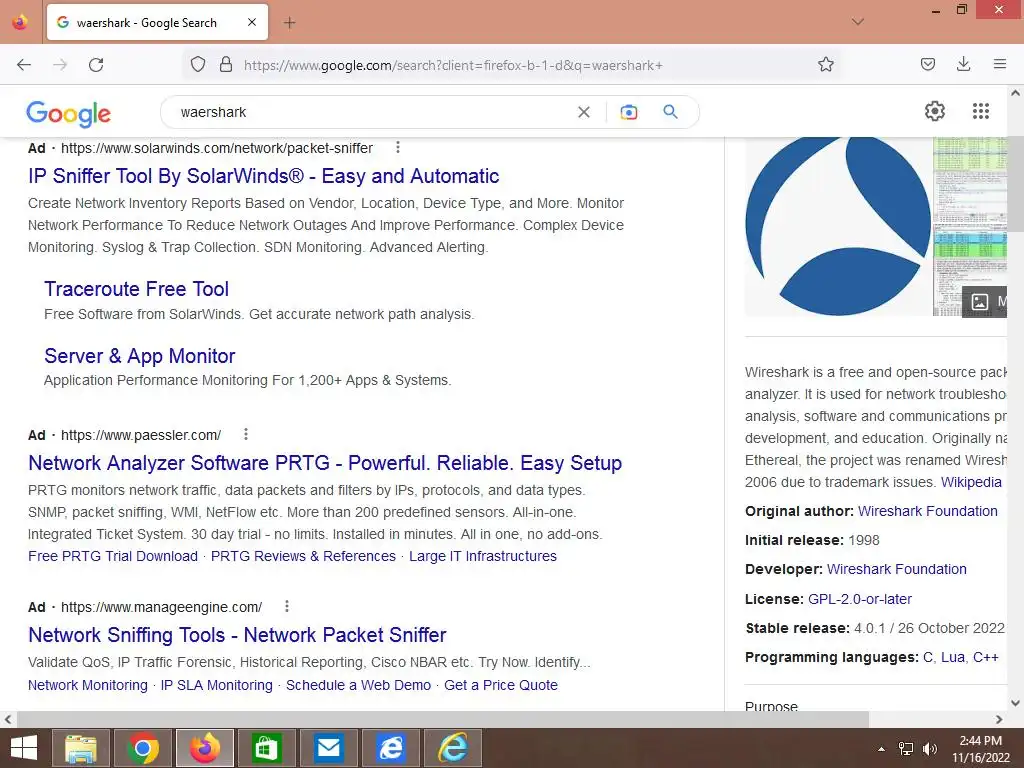The width and height of the screenshot is (1024, 768).
Task: Click the waershark search input field
Action: point(372,112)
